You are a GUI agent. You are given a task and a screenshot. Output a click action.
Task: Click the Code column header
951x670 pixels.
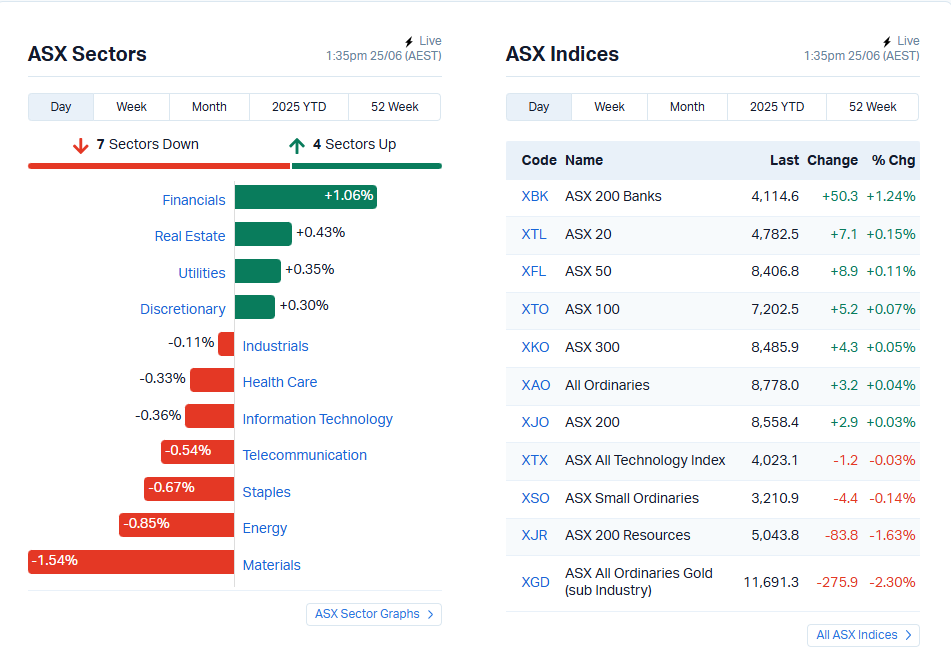click(x=539, y=160)
